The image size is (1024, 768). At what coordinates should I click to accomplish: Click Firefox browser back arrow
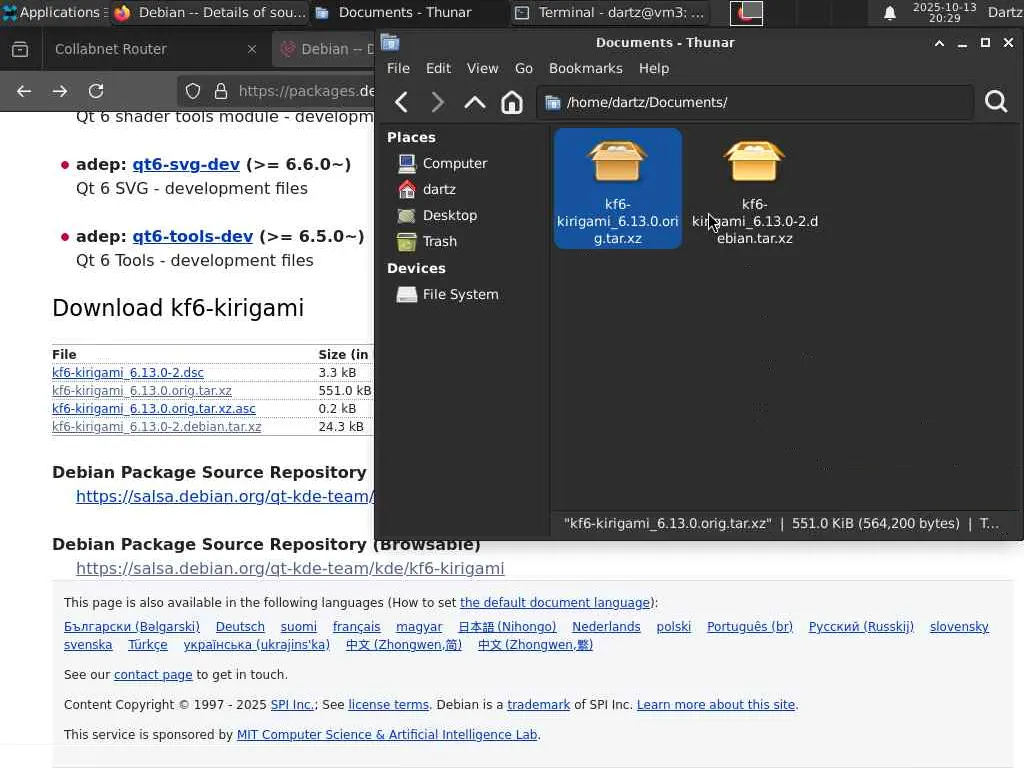[24, 91]
